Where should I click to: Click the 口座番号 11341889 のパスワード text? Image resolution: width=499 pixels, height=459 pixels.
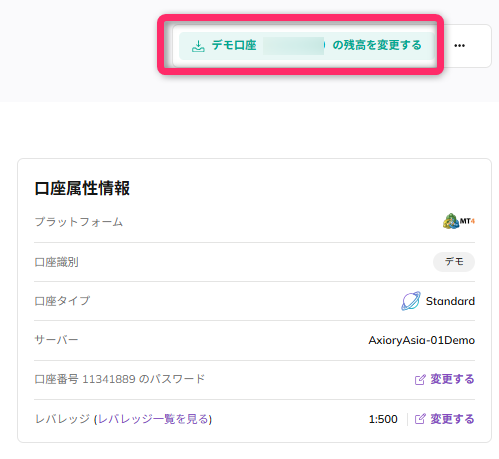(x=120, y=379)
